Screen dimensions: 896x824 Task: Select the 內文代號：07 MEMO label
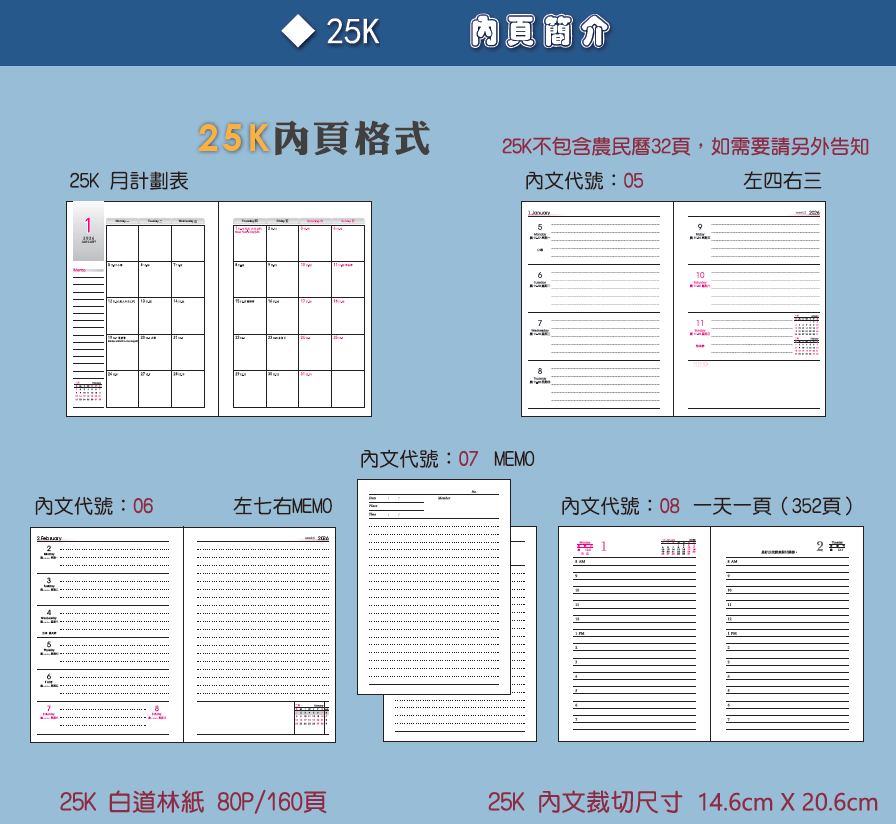point(447,459)
